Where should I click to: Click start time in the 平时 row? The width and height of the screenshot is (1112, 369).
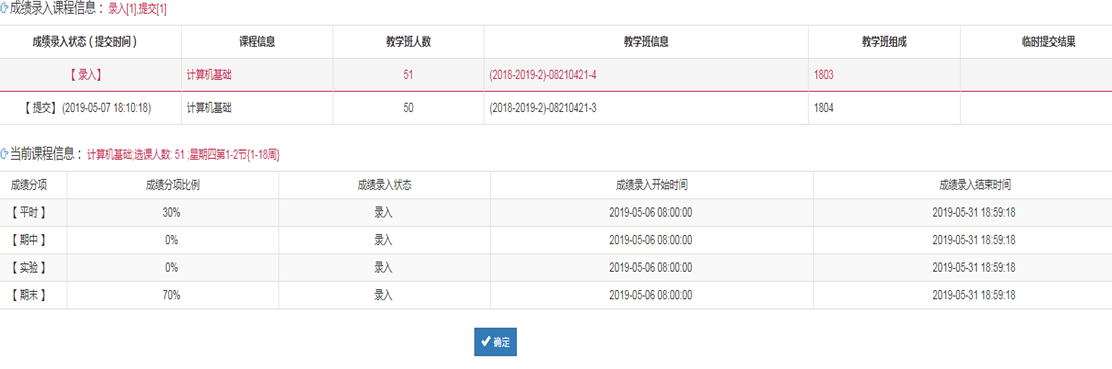[651, 213]
